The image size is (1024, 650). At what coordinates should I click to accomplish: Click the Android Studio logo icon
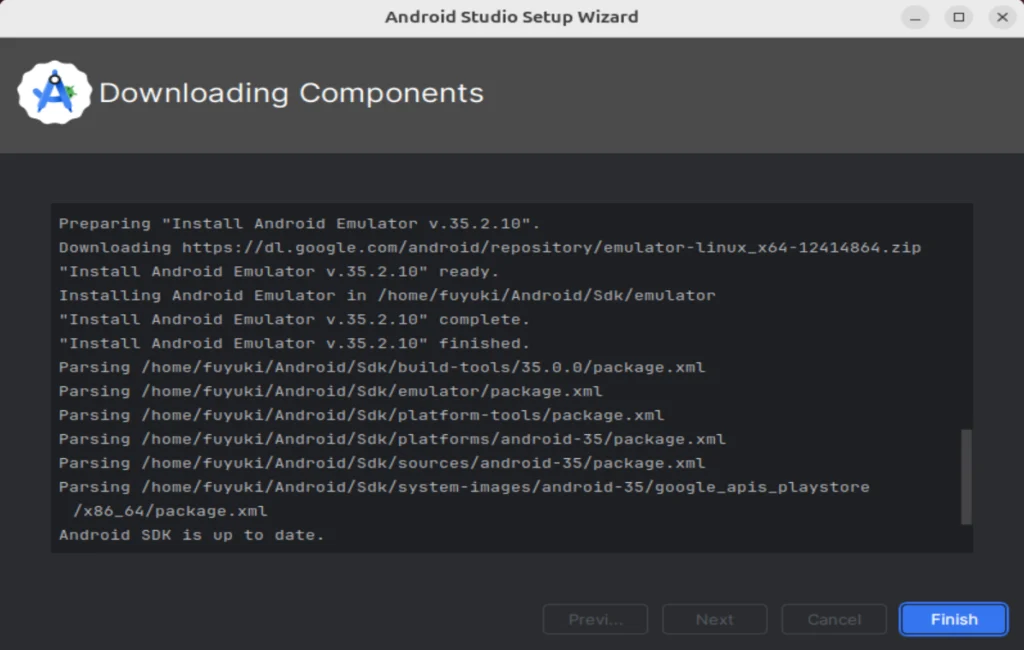pos(54,93)
